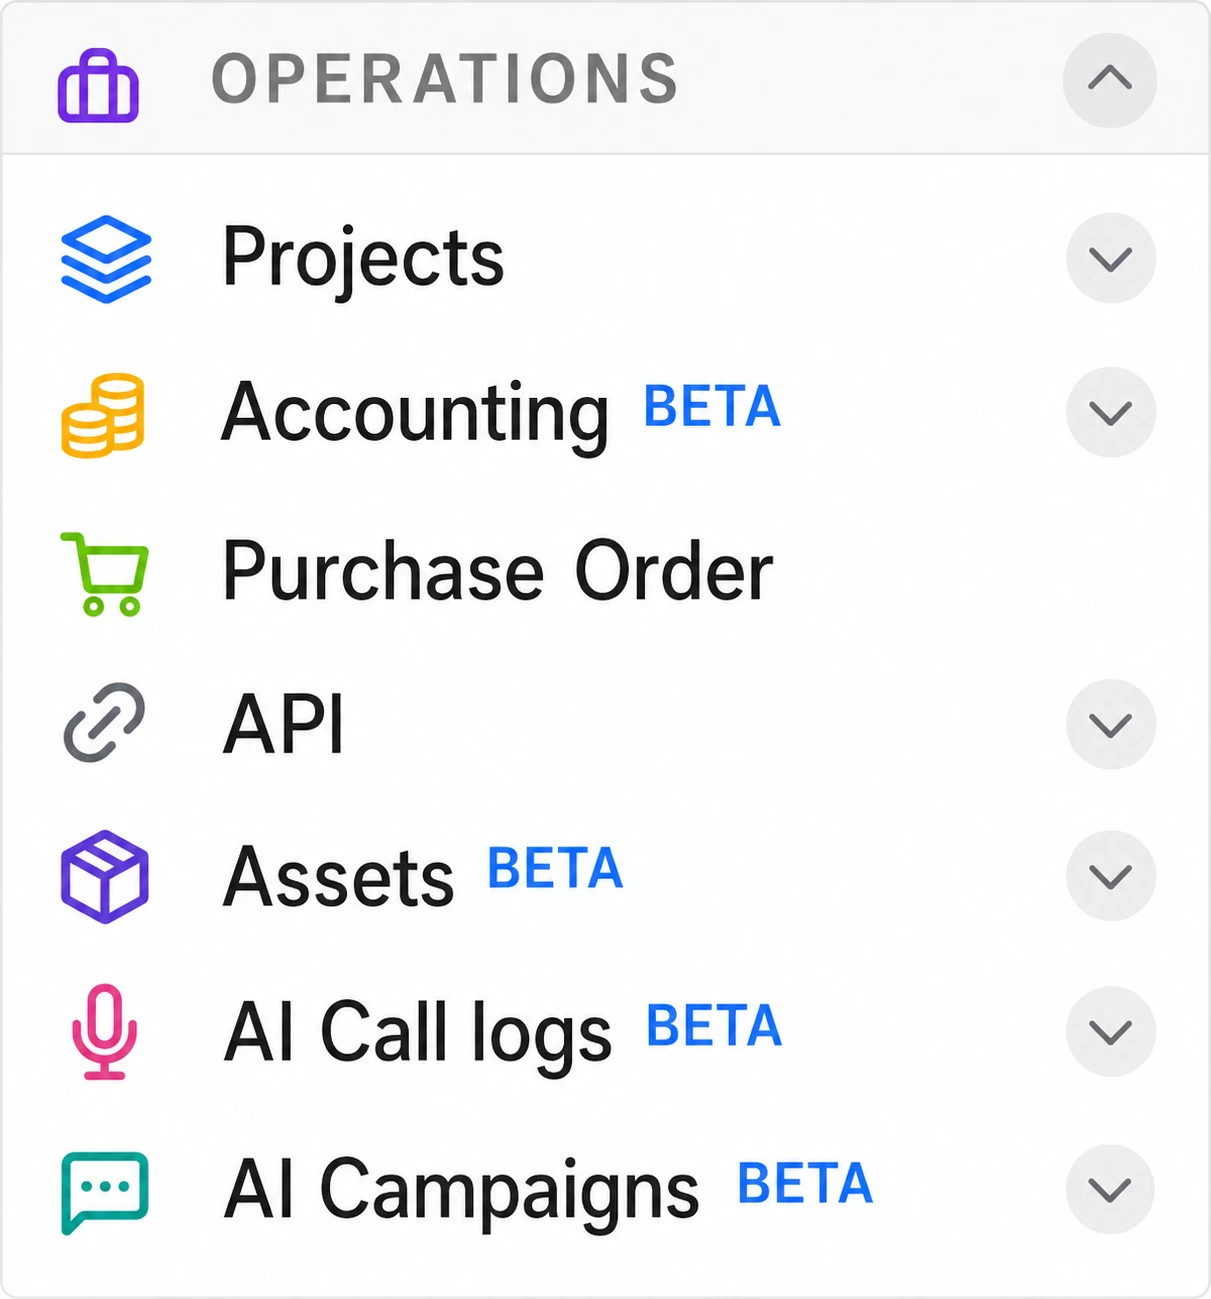1211x1299 pixels.
Task: Expand the AI Campaigns chevron
Action: coord(1110,1189)
